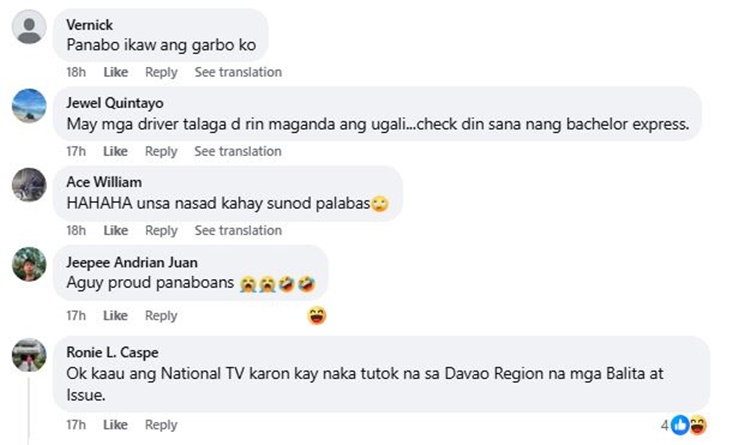This screenshot has width=750, height=445.
Task: Like Ronie L. Caspe's comment
Action: pos(115,425)
